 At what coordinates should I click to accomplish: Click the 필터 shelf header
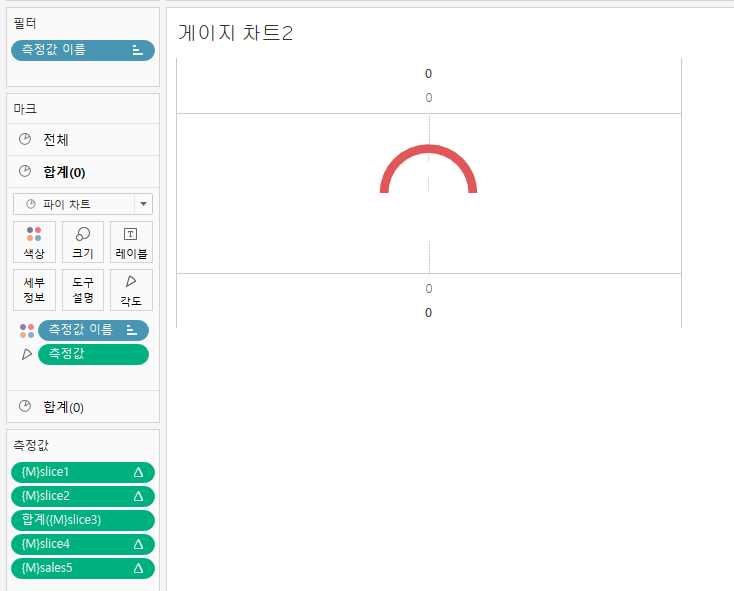click(25, 23)
